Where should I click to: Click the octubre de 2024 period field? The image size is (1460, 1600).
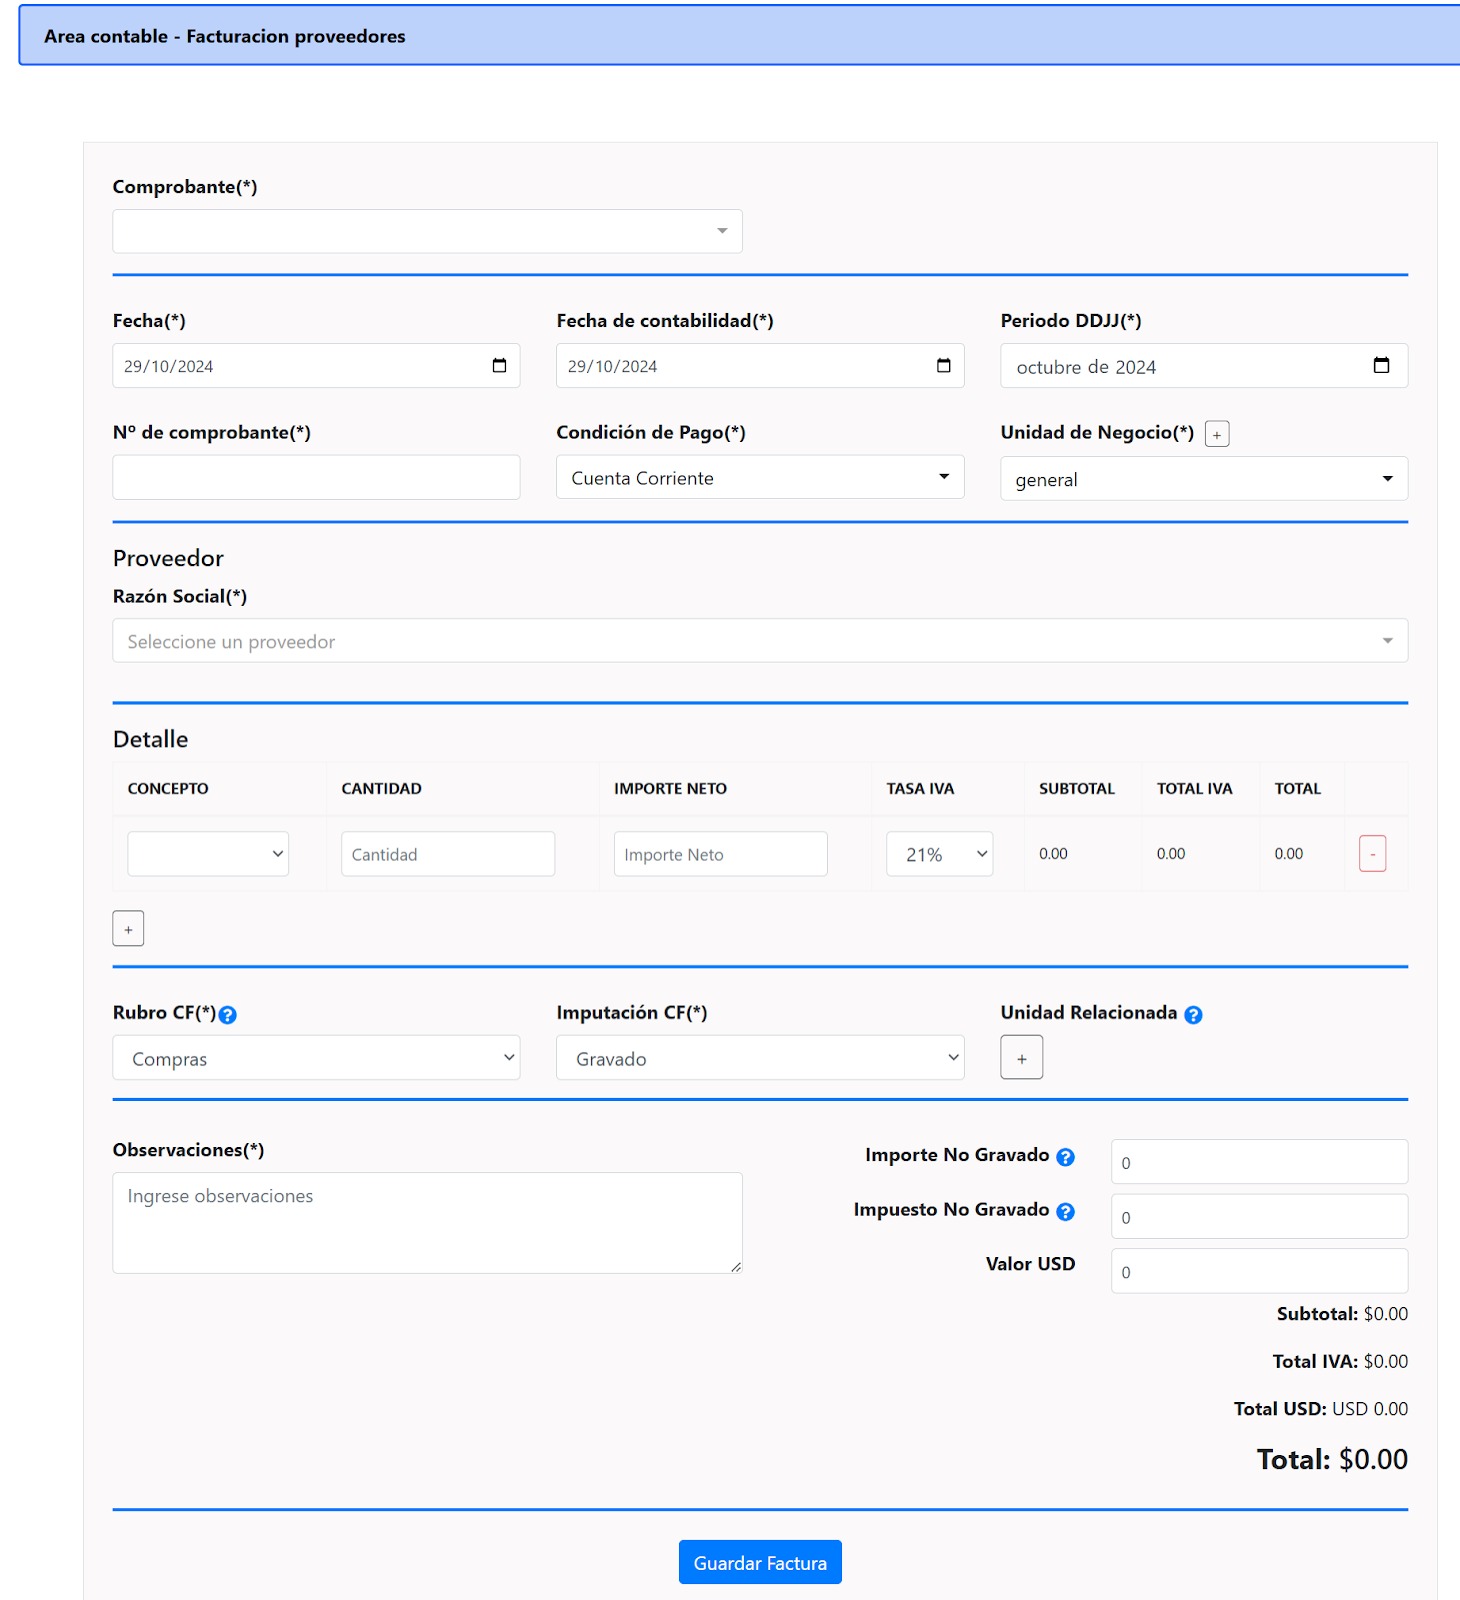click(1204, 366)
